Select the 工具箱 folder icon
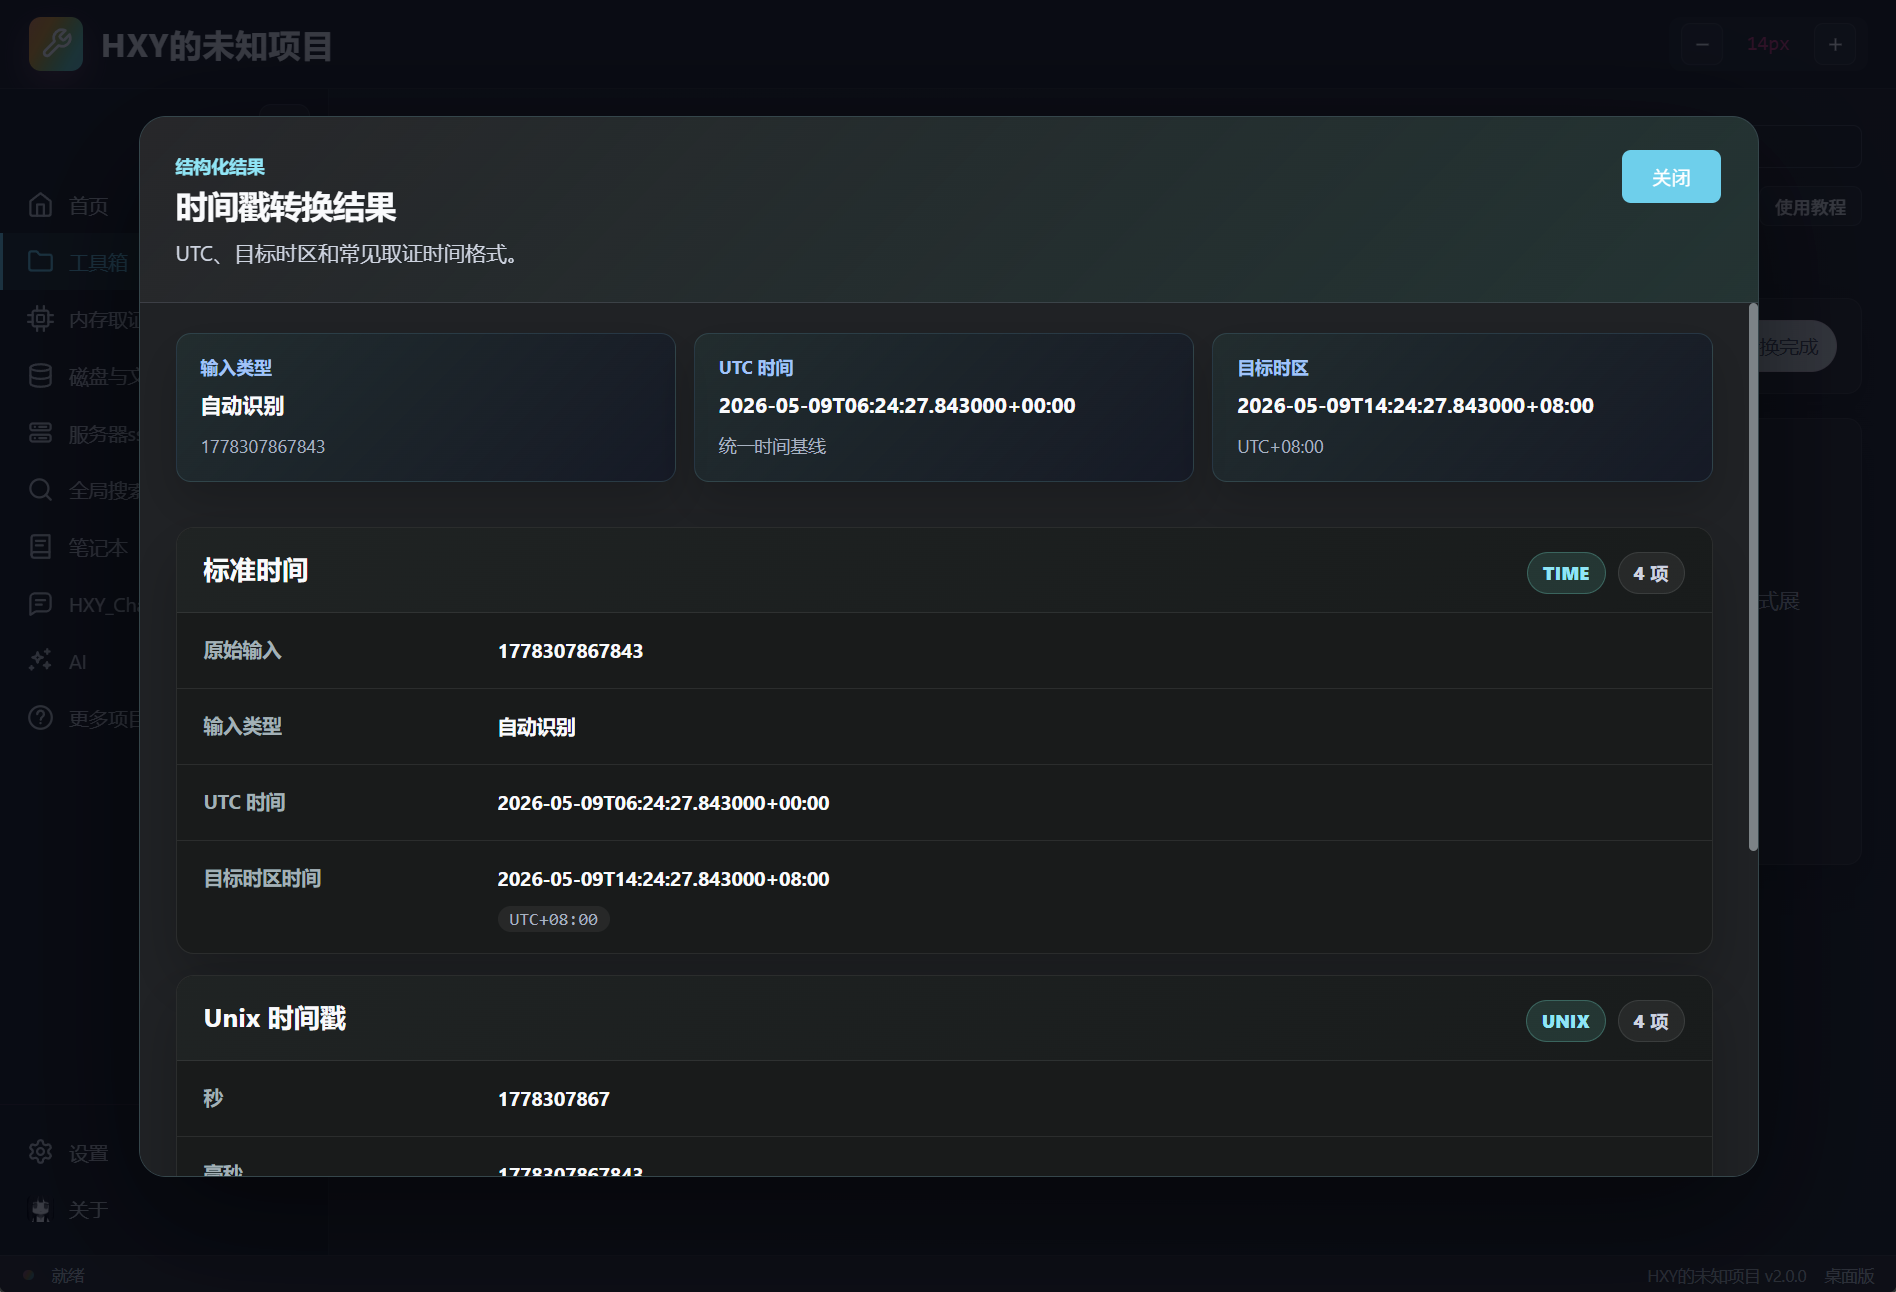The height and width of the screenshot is (1292, 1896). 41,262
